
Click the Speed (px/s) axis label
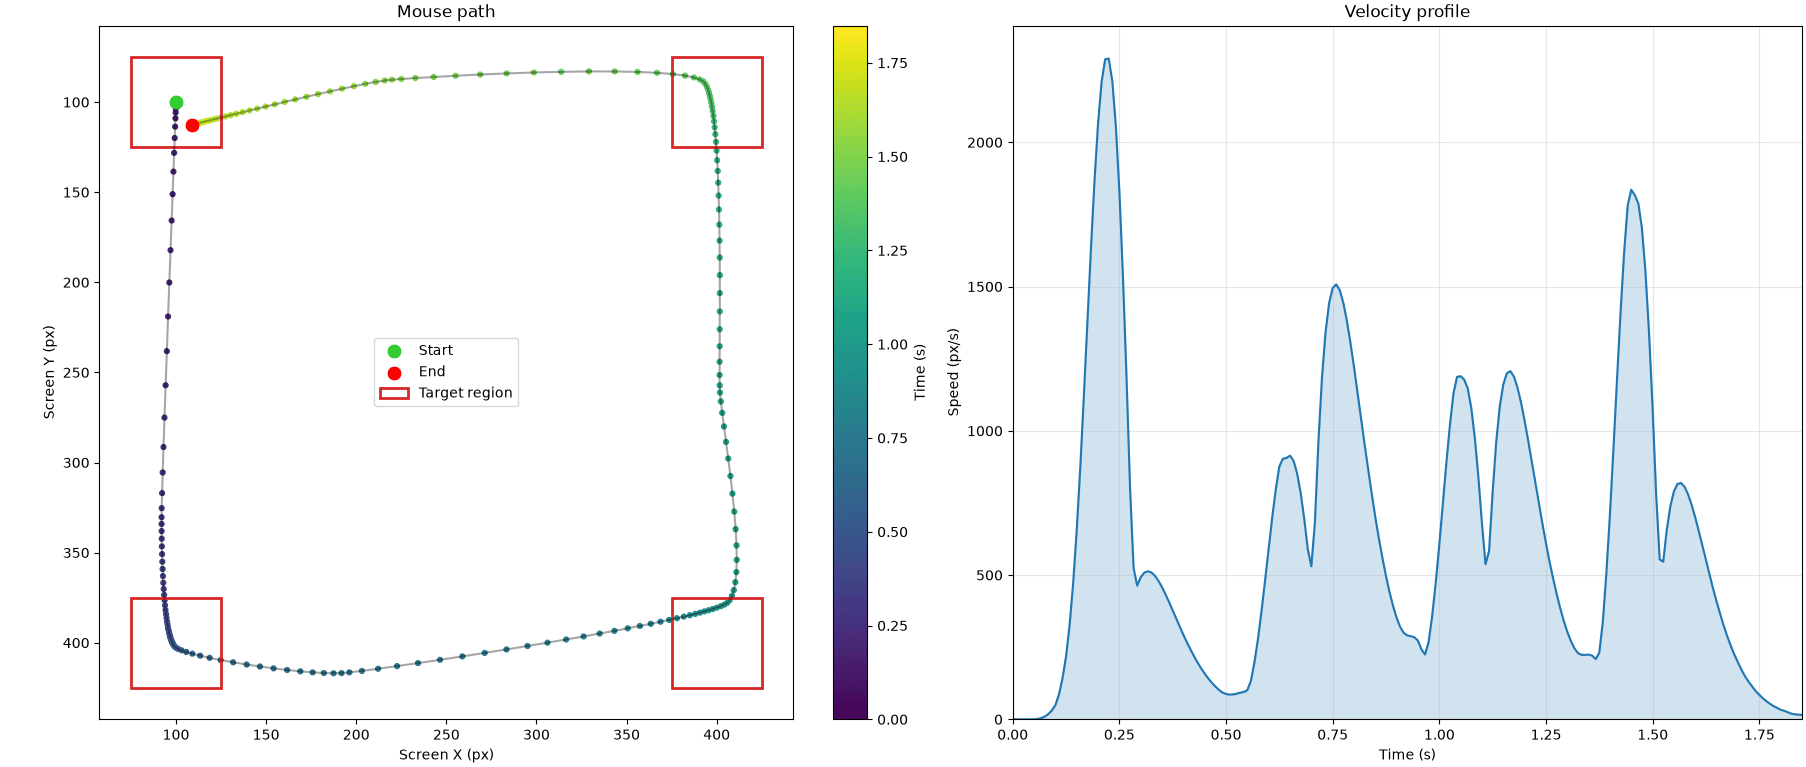(953, 372)
